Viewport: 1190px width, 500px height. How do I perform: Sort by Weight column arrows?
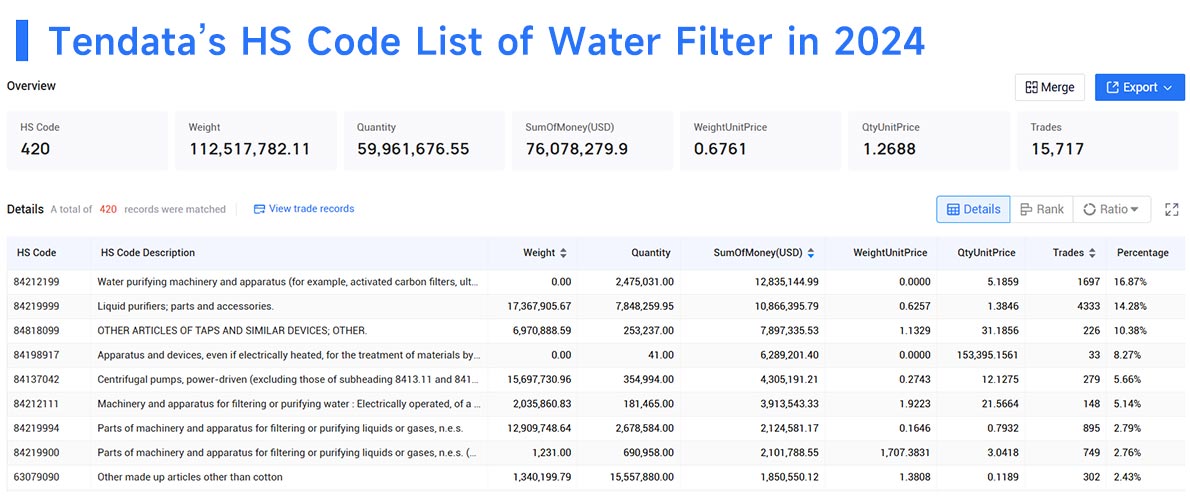point(563,253)
